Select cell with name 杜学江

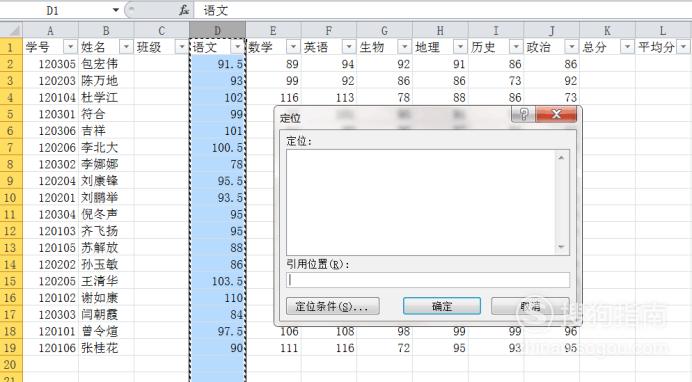coord(106,97)
